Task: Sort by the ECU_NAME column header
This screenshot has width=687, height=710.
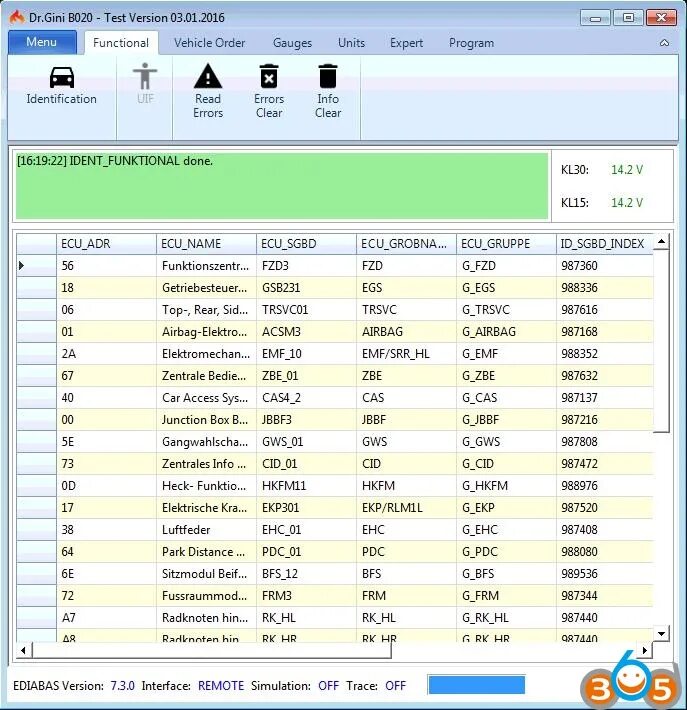Action: (207, 244)
